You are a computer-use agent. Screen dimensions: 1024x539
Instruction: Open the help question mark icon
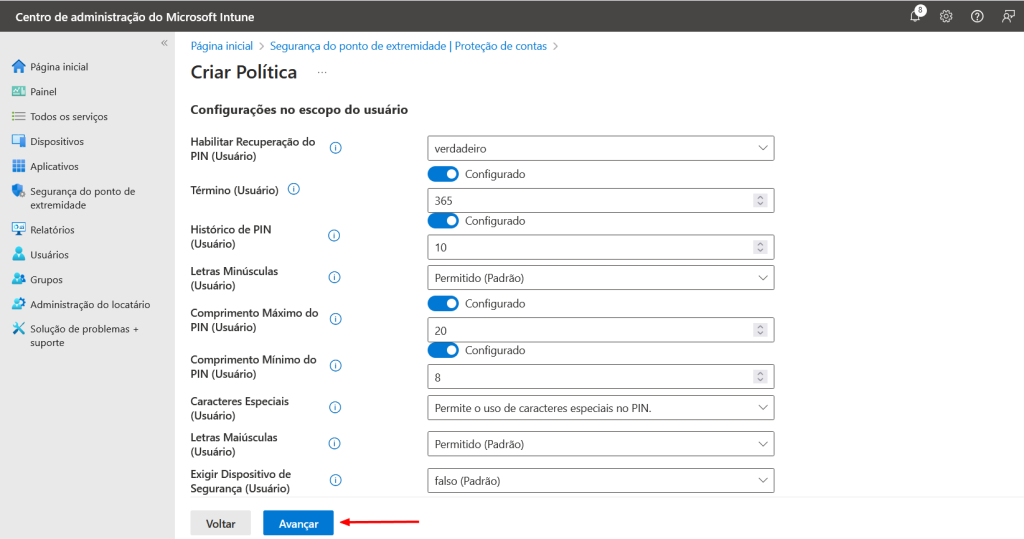coord(977,16)
